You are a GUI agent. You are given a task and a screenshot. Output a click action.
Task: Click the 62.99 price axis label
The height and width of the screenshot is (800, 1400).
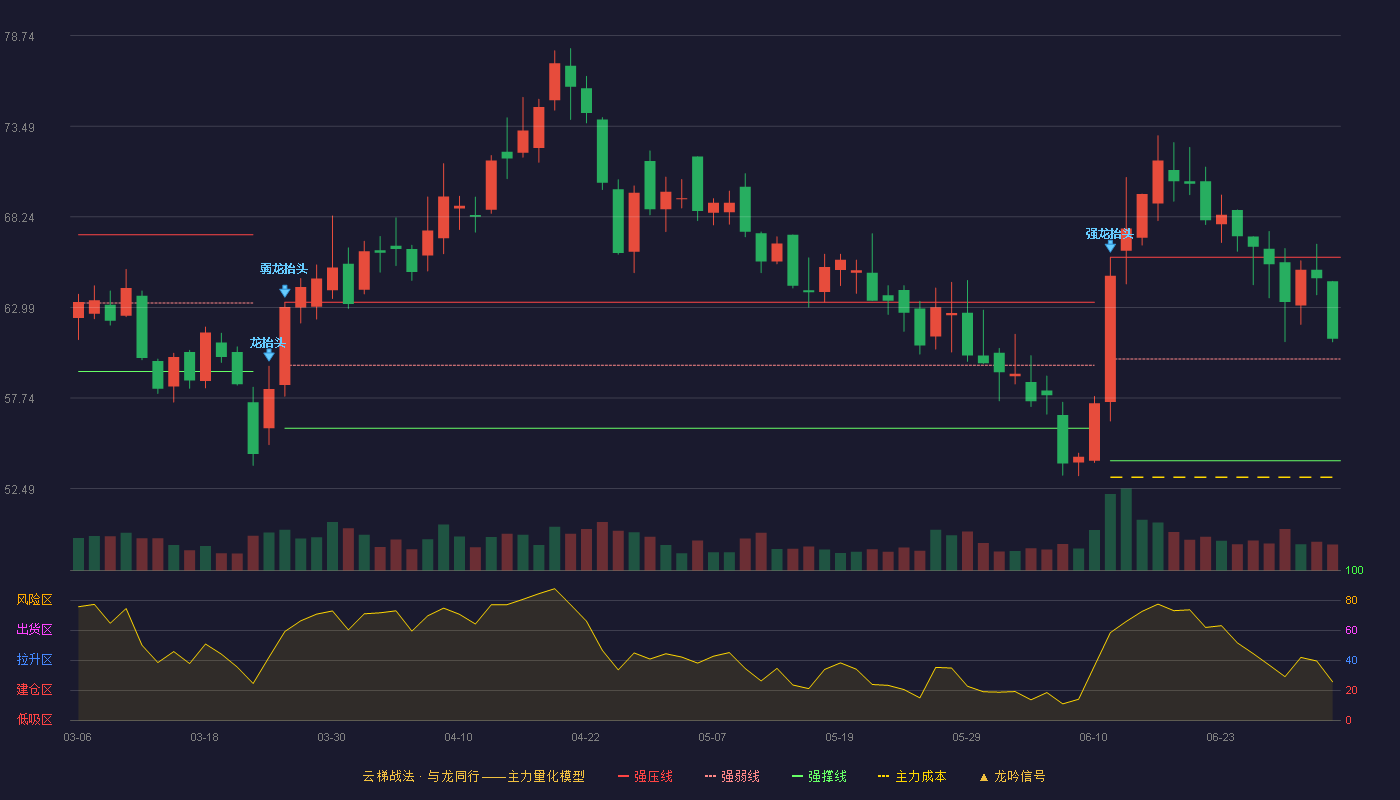pos(19,309)
